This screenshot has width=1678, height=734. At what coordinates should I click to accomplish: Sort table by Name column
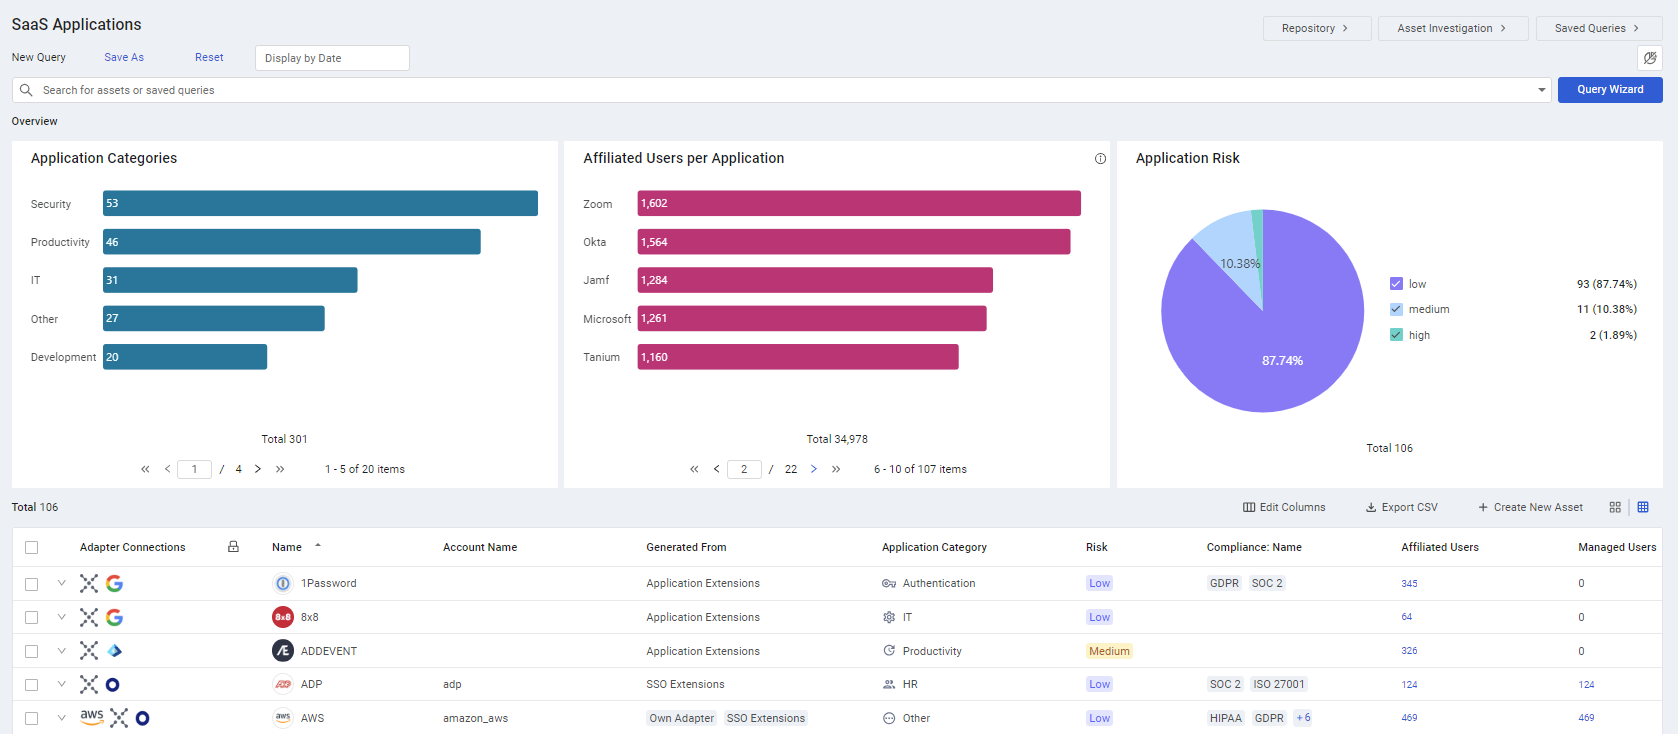click(287, 547)
